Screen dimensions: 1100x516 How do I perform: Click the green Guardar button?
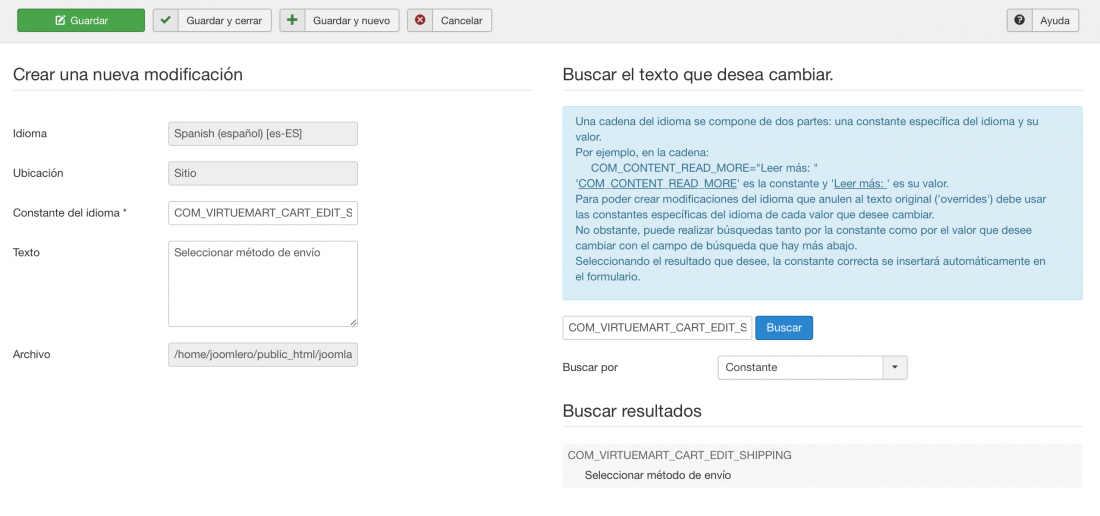pos(81,20)
